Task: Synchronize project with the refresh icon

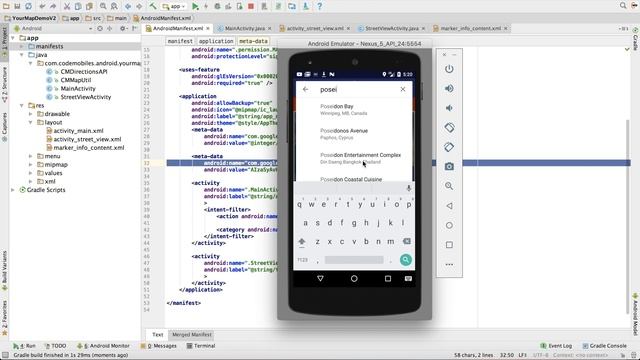Action: (29, 6)
